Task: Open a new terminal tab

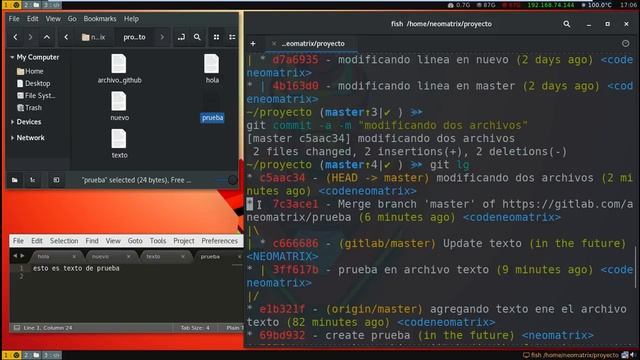Action: (x=253, y=44)
